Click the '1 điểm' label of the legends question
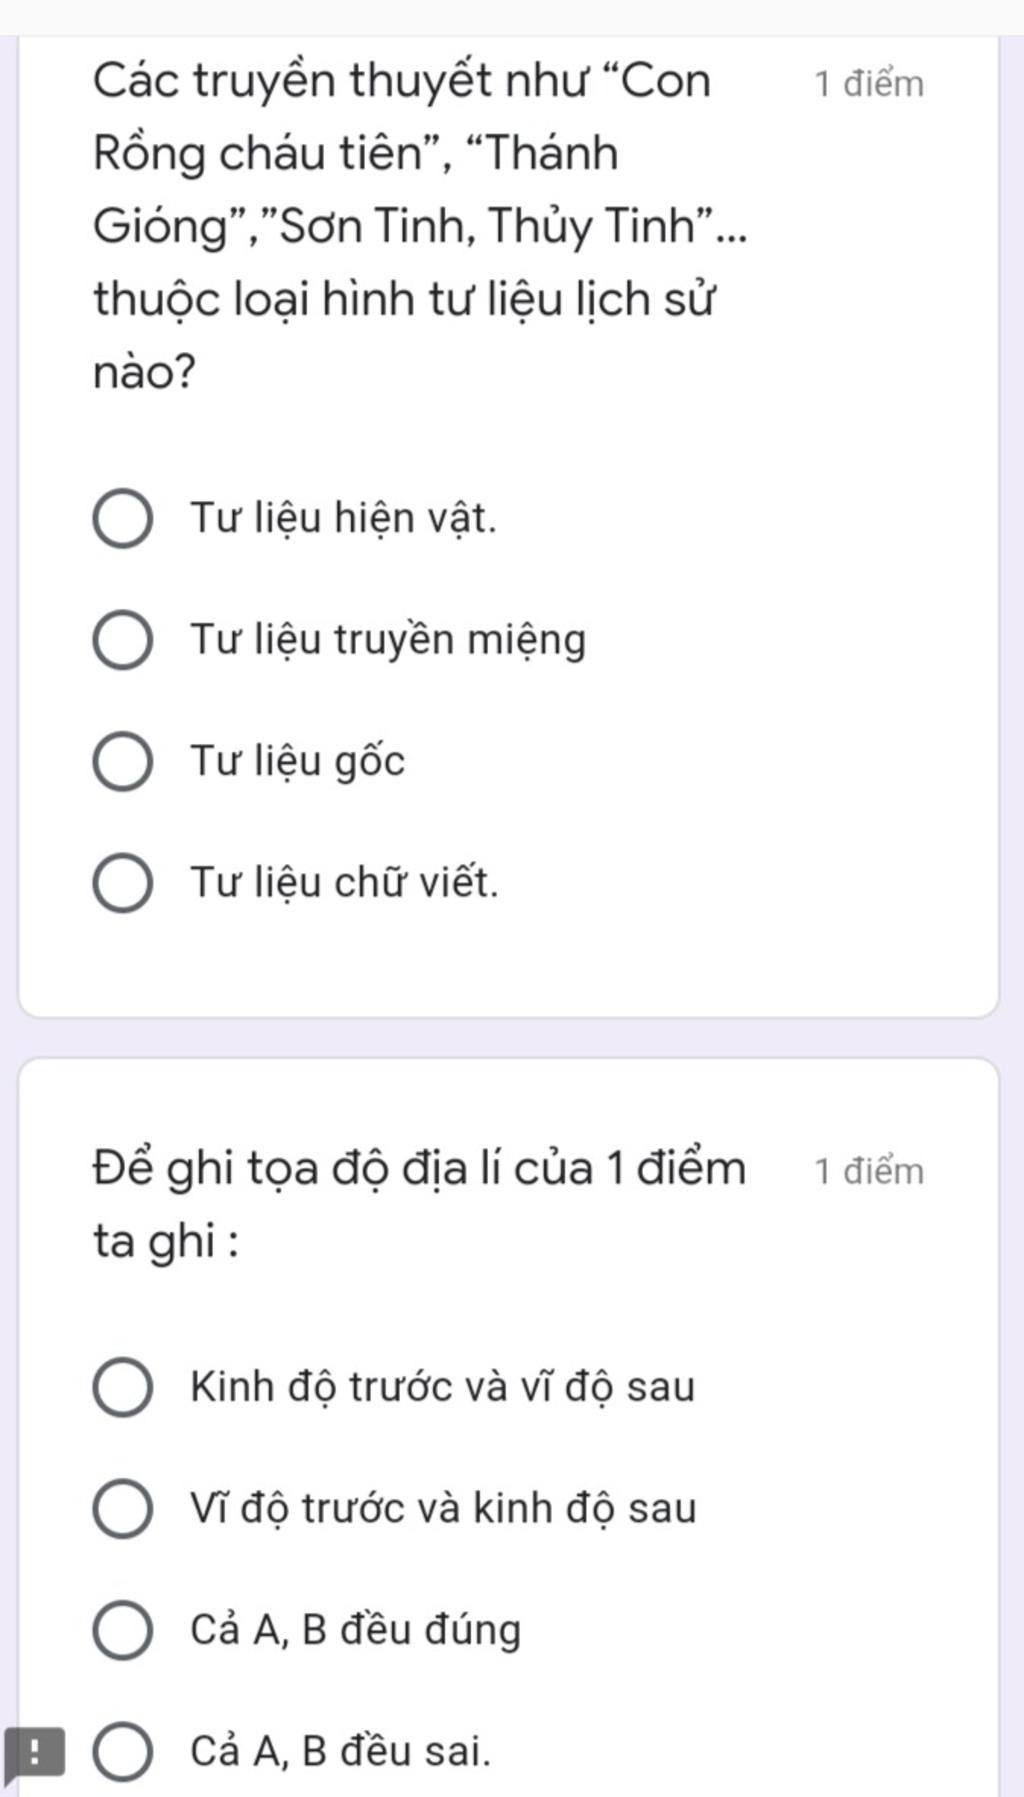1024x1797 pixels. tap(868, 84)
